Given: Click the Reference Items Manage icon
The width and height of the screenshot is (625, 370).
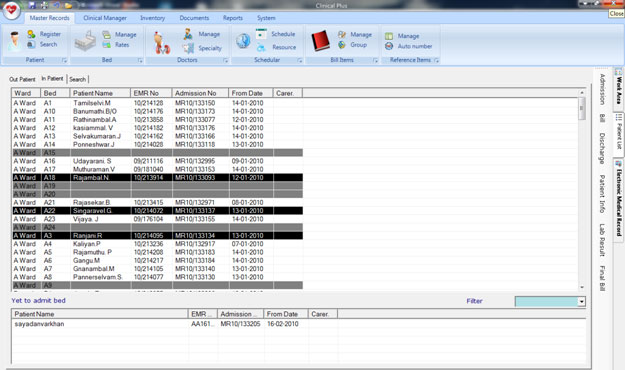Looking at the screenshot, I should pyautogui.click(x=389, y=36).
